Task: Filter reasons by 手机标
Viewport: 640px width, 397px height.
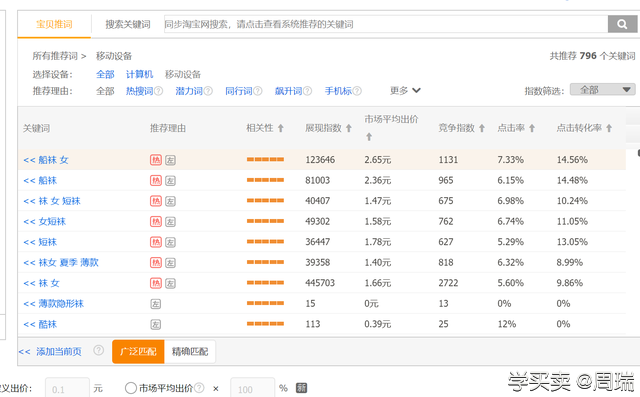Action: (338, 91)
